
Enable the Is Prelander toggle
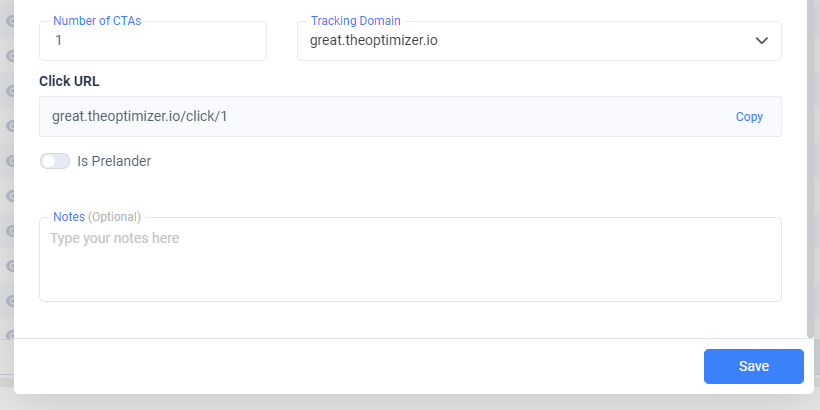pyautogui.click(x=55, y=161)
